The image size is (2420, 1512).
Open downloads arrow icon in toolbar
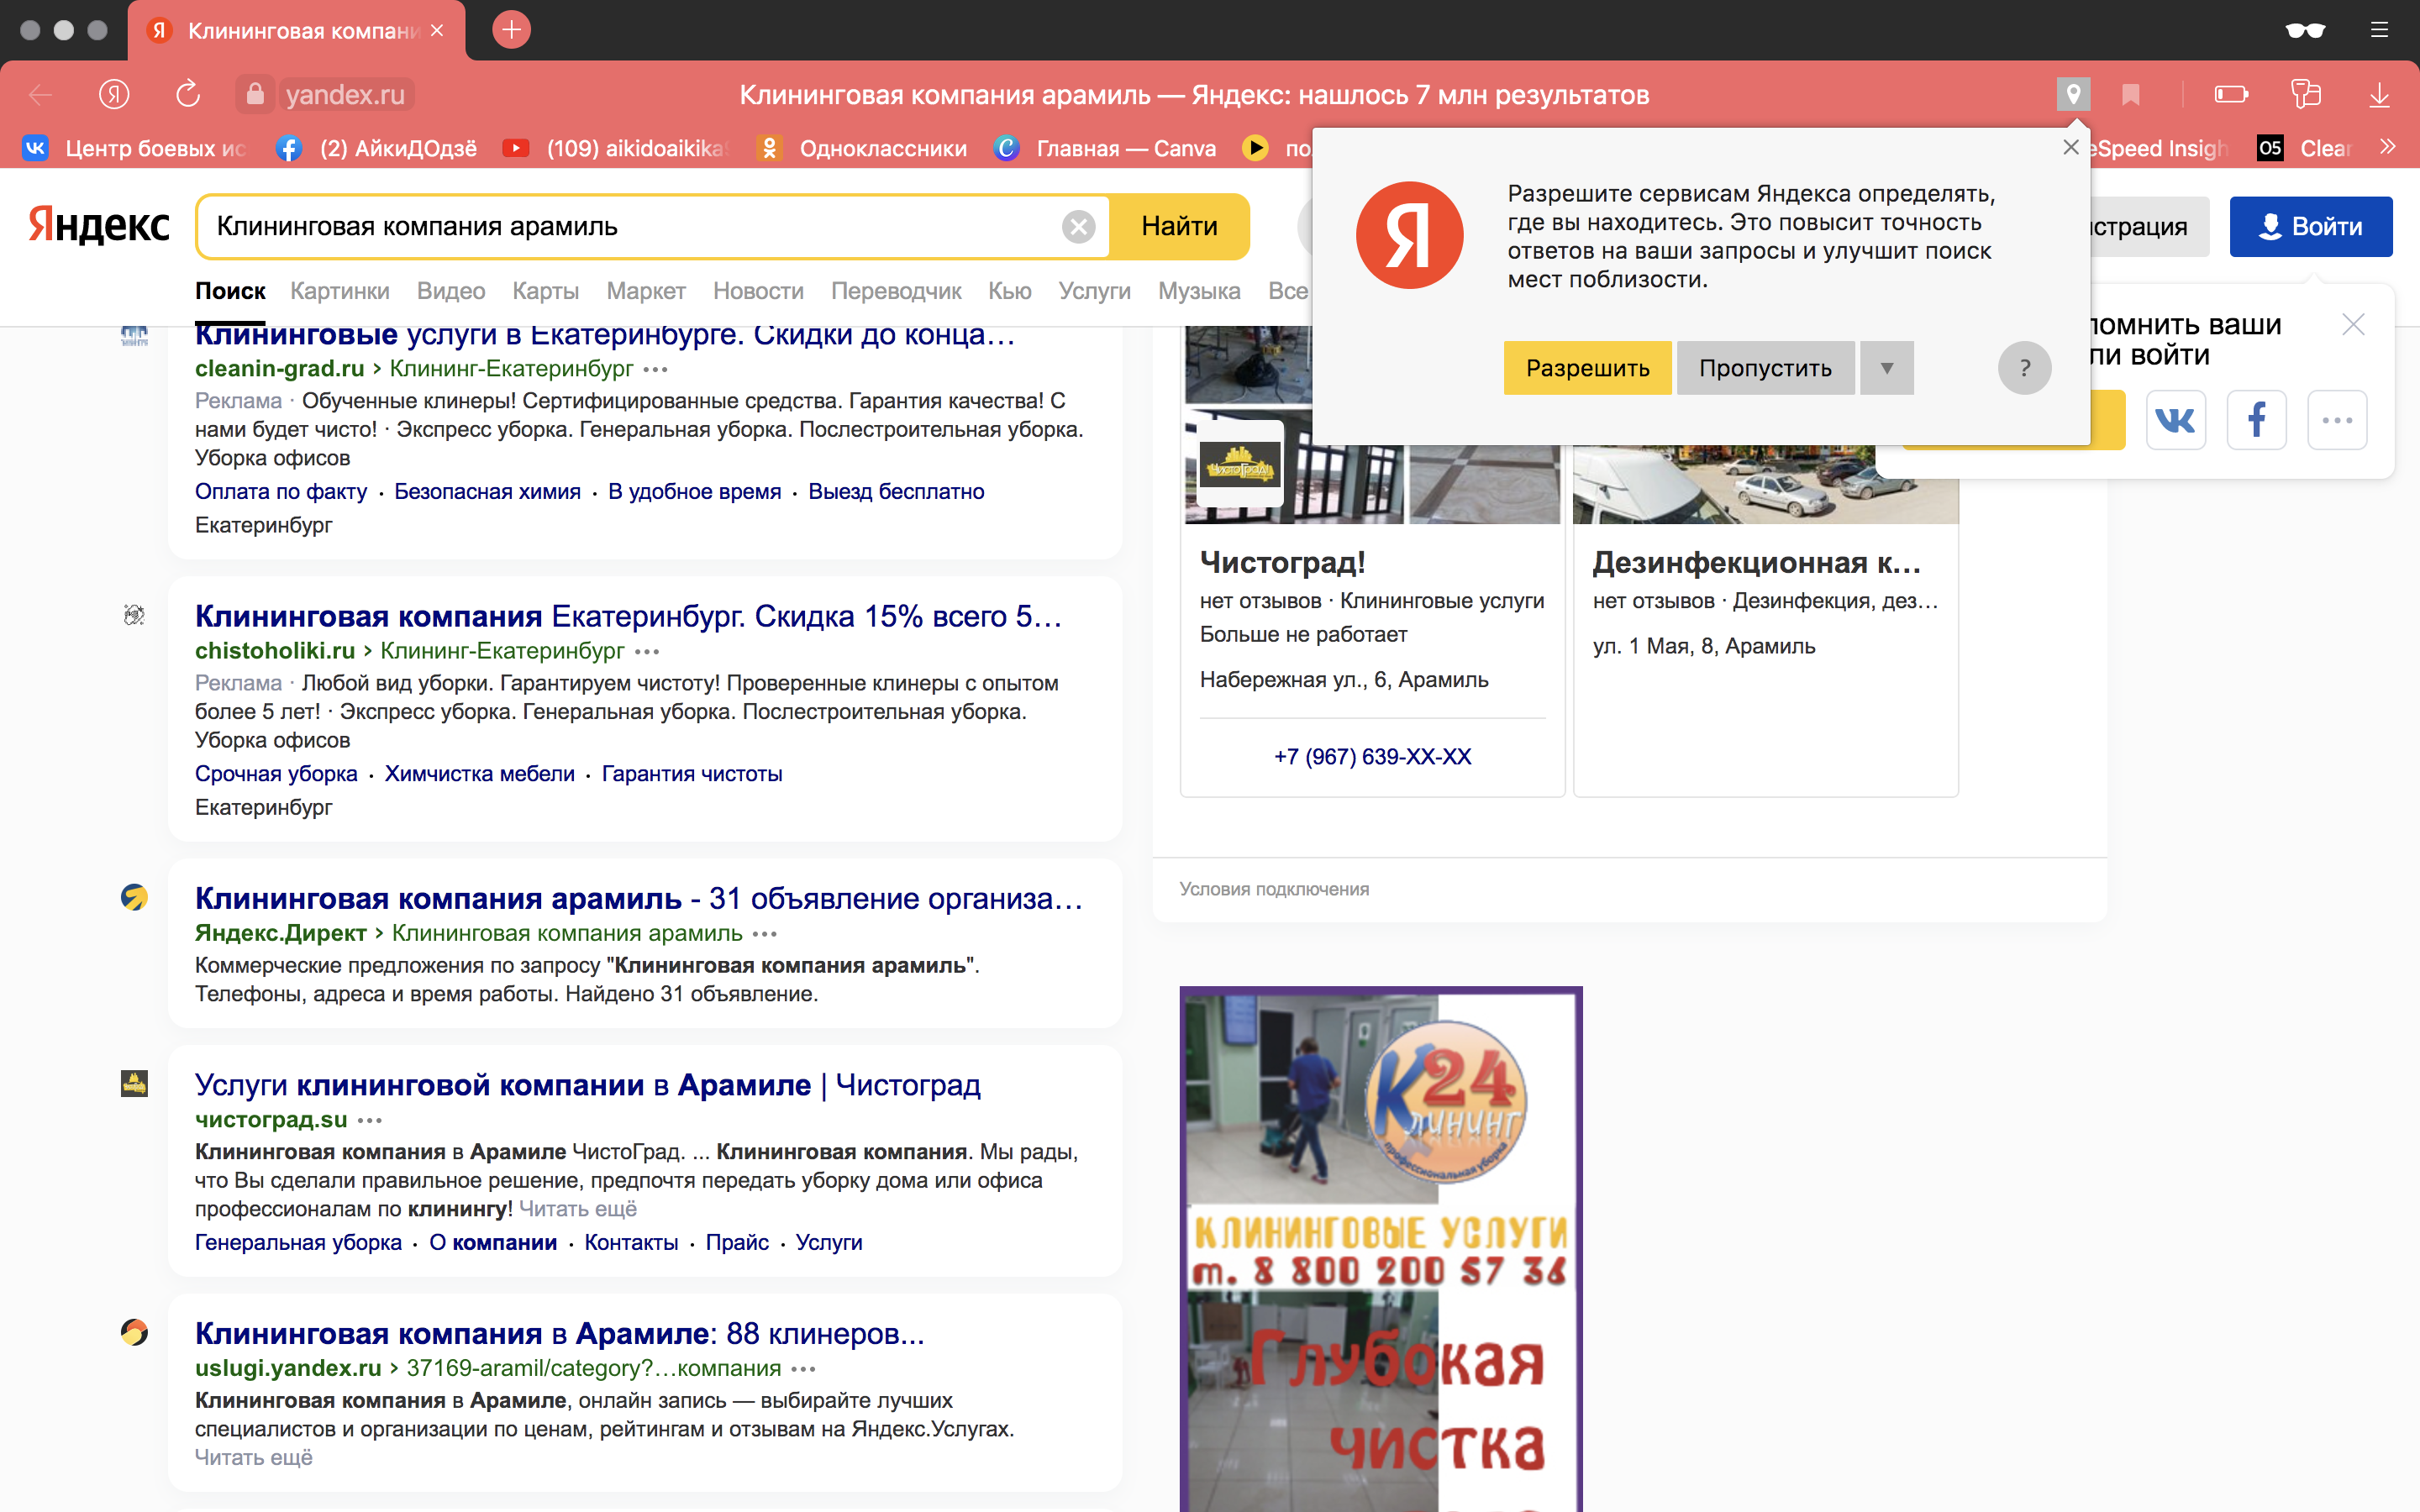pyautogui.click(x=2379, y=94)
